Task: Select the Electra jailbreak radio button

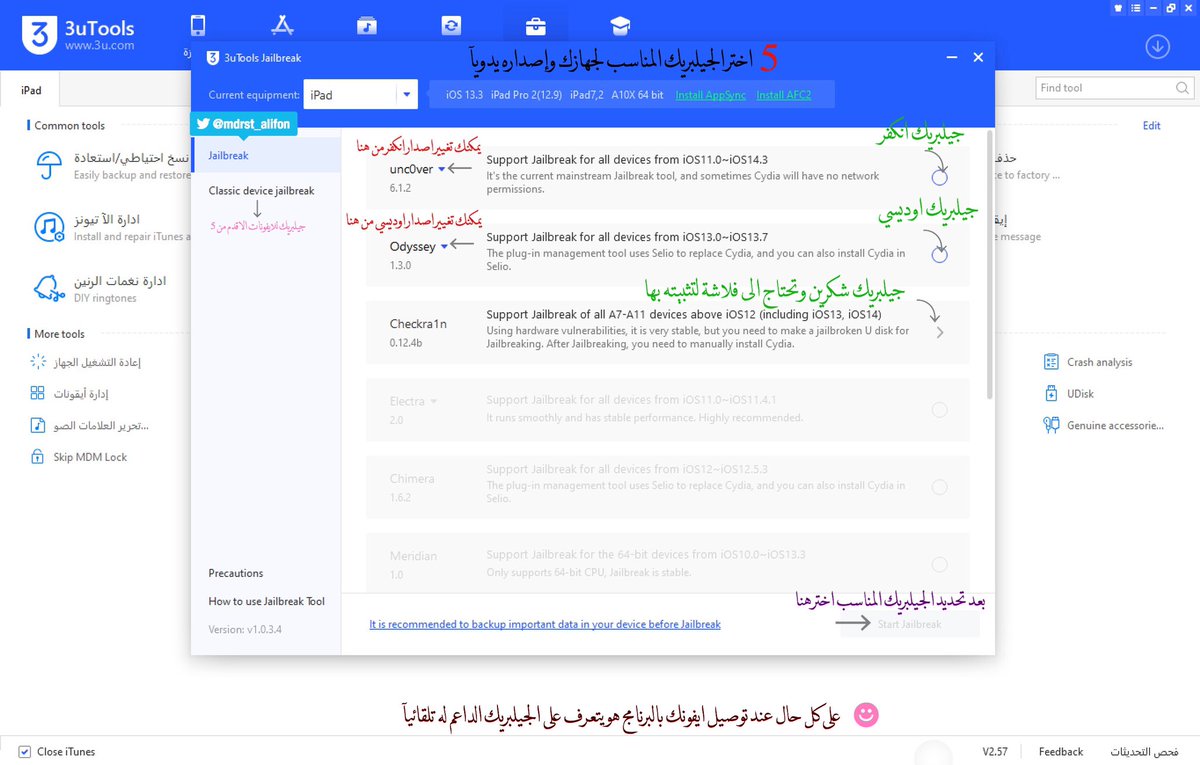Action: [939, 409]
